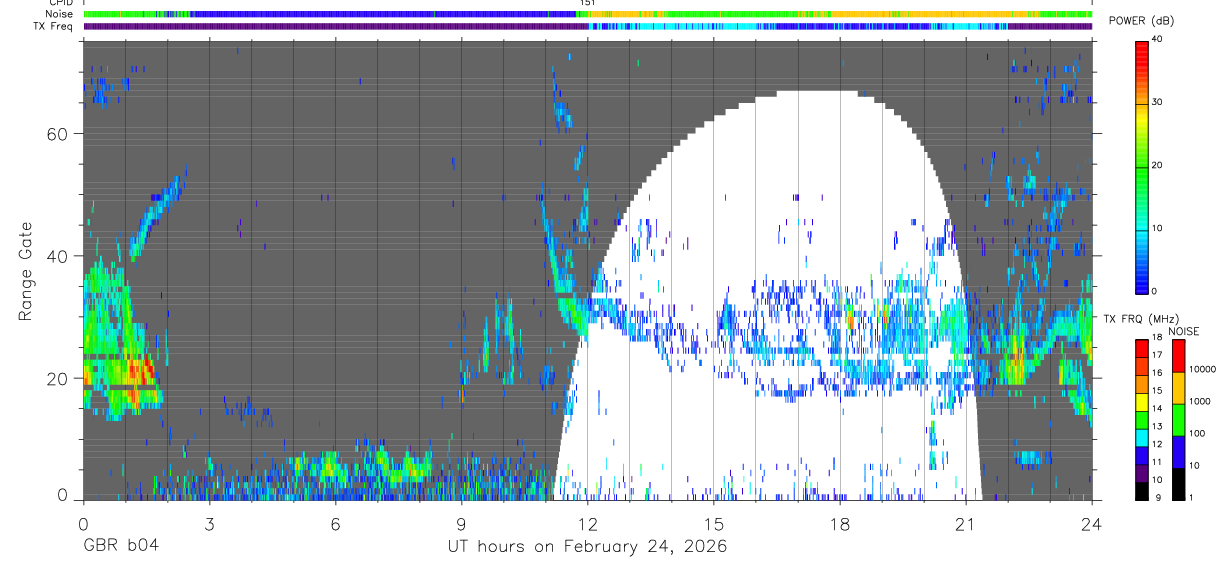Screen dimensions: 1228x567
Task: Pick the yellow segment of TX FRQ colorbar
Action: click(1141, 401)
